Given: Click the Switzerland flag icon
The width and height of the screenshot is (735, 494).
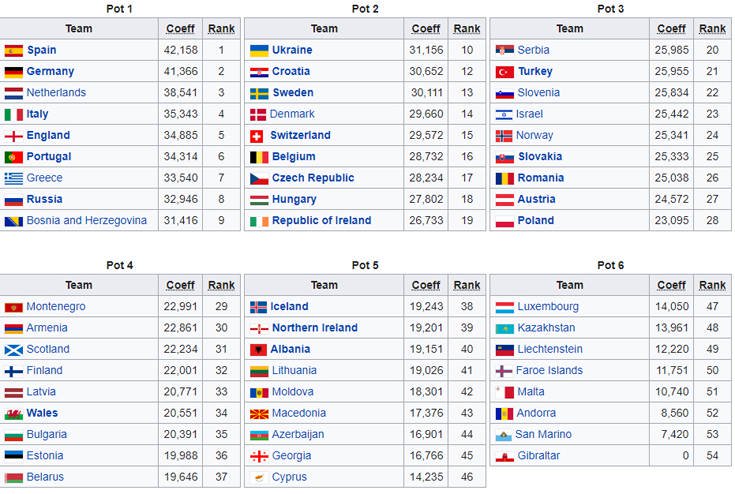Looking at the screenshot, I should (x=257, y=136).
